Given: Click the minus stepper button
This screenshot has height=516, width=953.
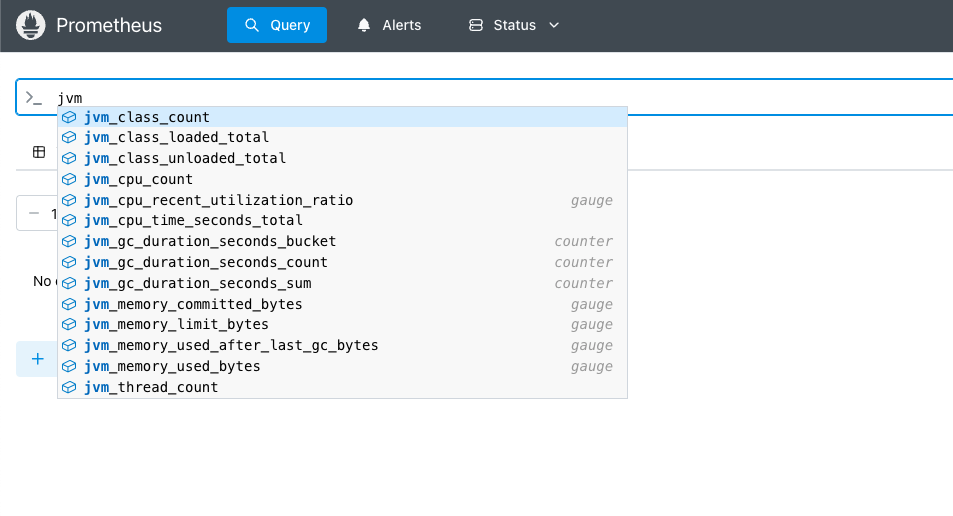Looking at the screenshot, I should coord(34,213).
